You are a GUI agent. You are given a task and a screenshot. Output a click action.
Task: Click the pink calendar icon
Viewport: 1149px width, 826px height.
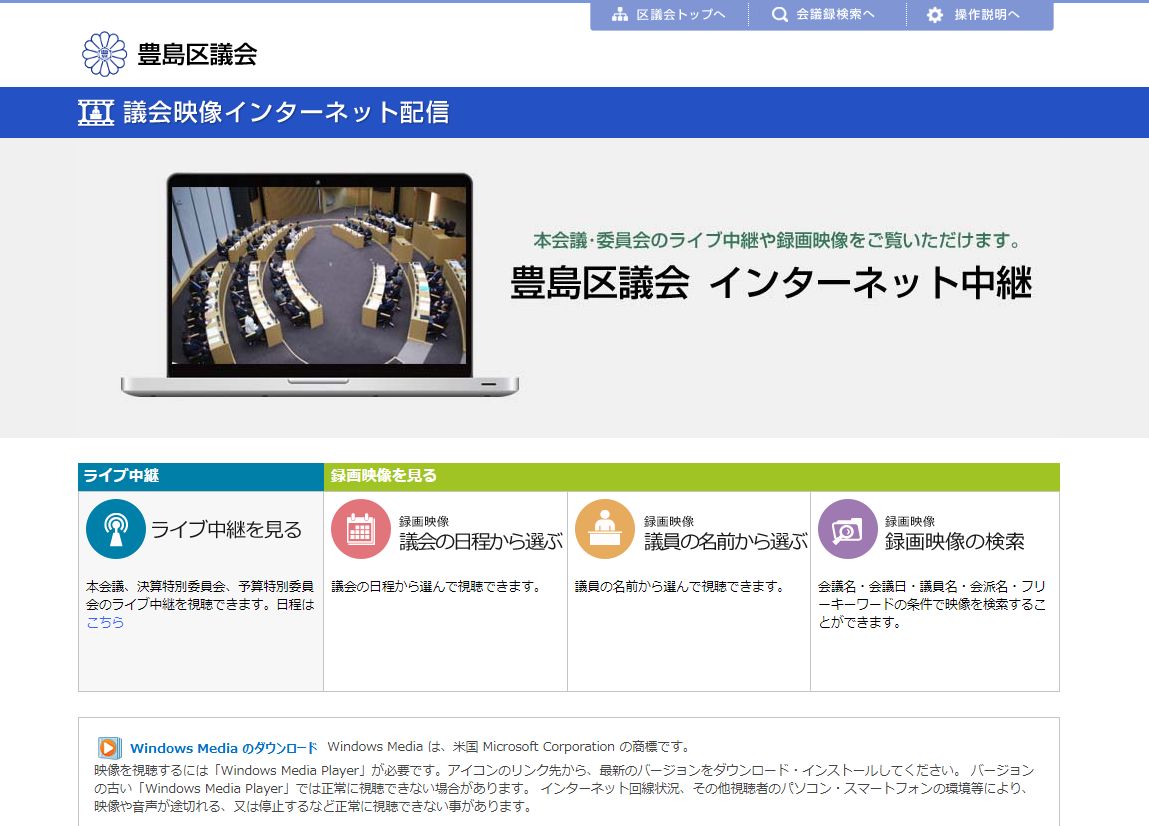pos(361,529)
